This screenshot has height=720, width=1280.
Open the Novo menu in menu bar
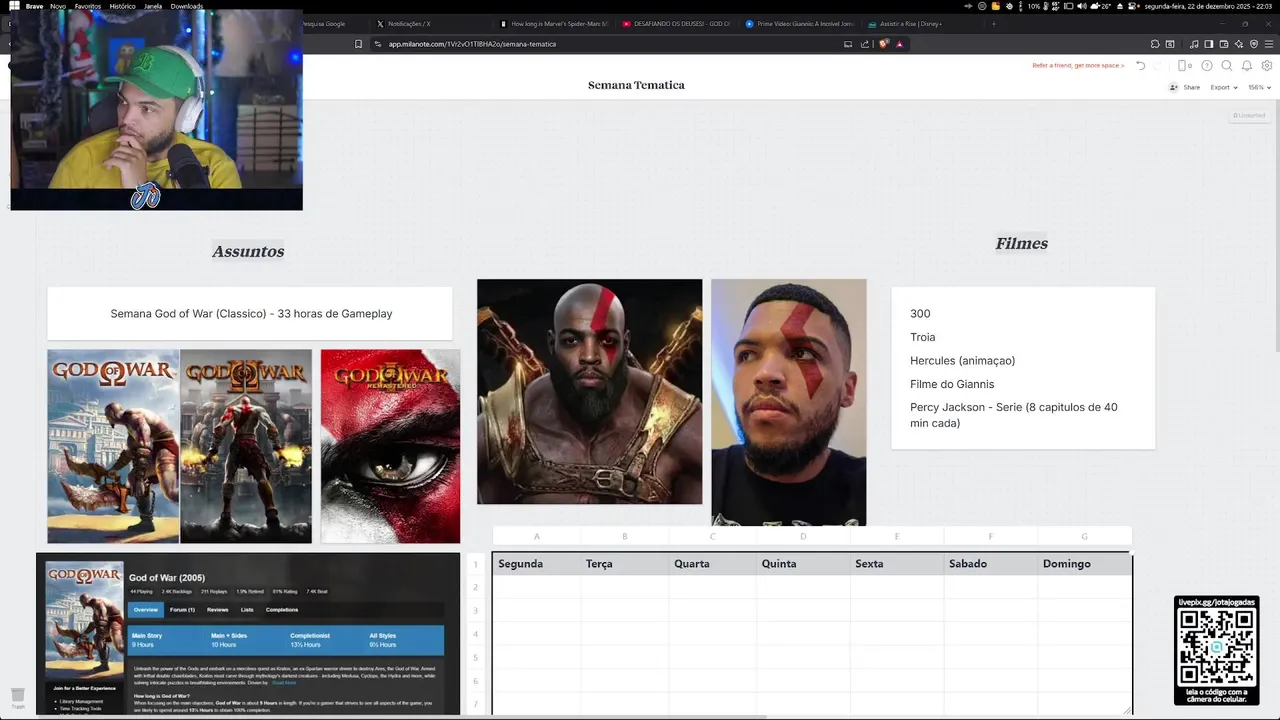58,6
